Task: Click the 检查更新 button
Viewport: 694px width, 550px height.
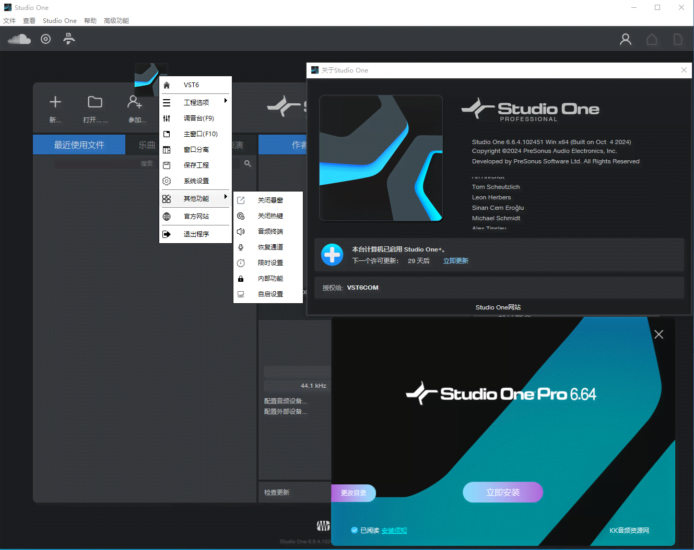Action: click(x=277, y=492)
